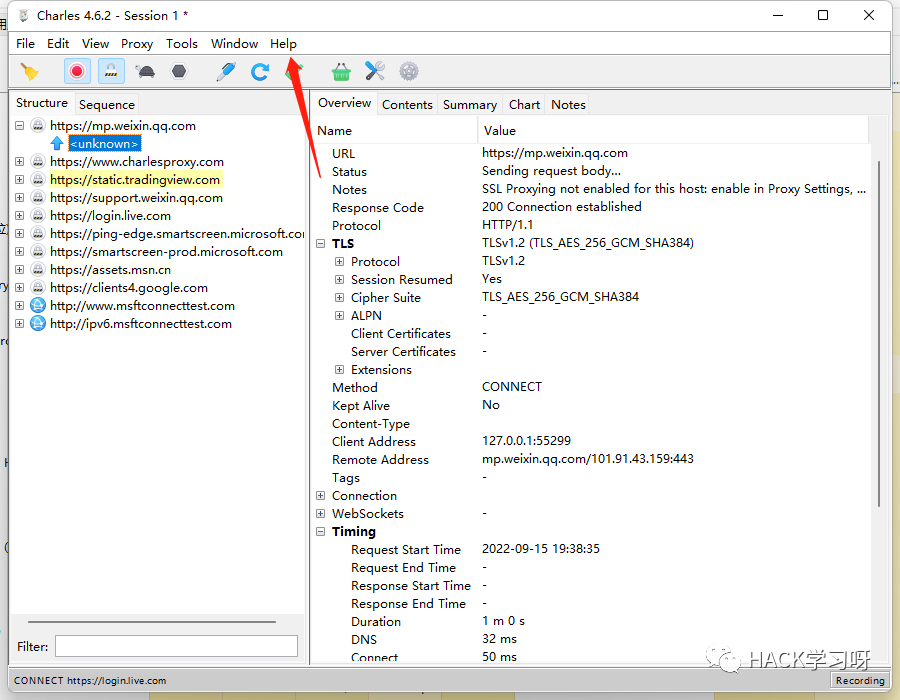900x700 pixels.
Task: Click the Recording status button
Action: 860,680
